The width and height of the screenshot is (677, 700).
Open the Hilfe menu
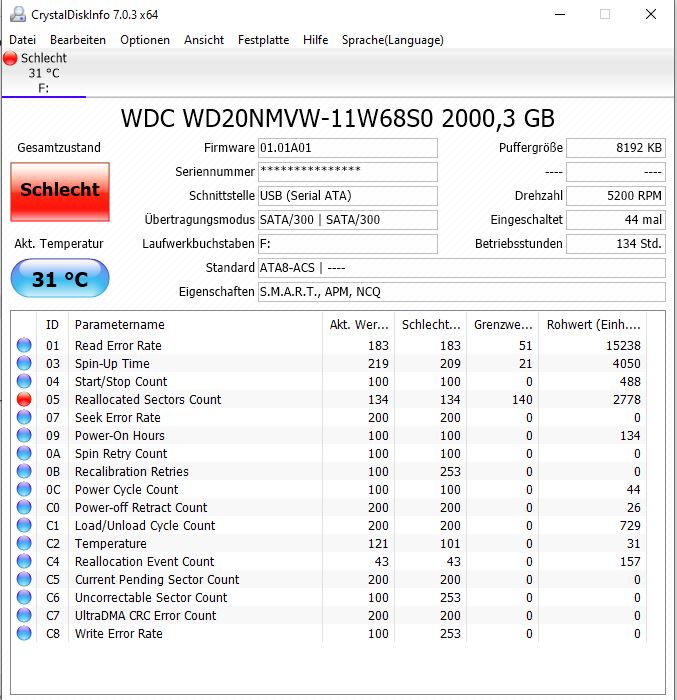[315, 40]
